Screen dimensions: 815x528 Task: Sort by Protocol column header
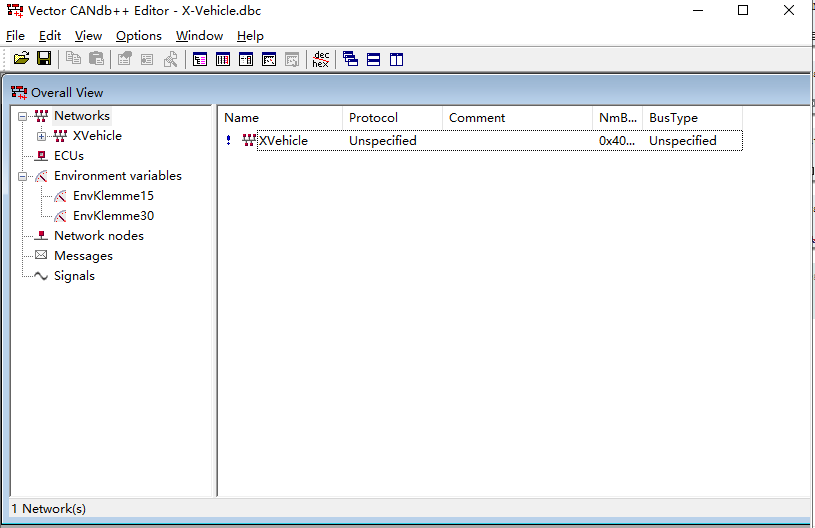pos(392,118)
